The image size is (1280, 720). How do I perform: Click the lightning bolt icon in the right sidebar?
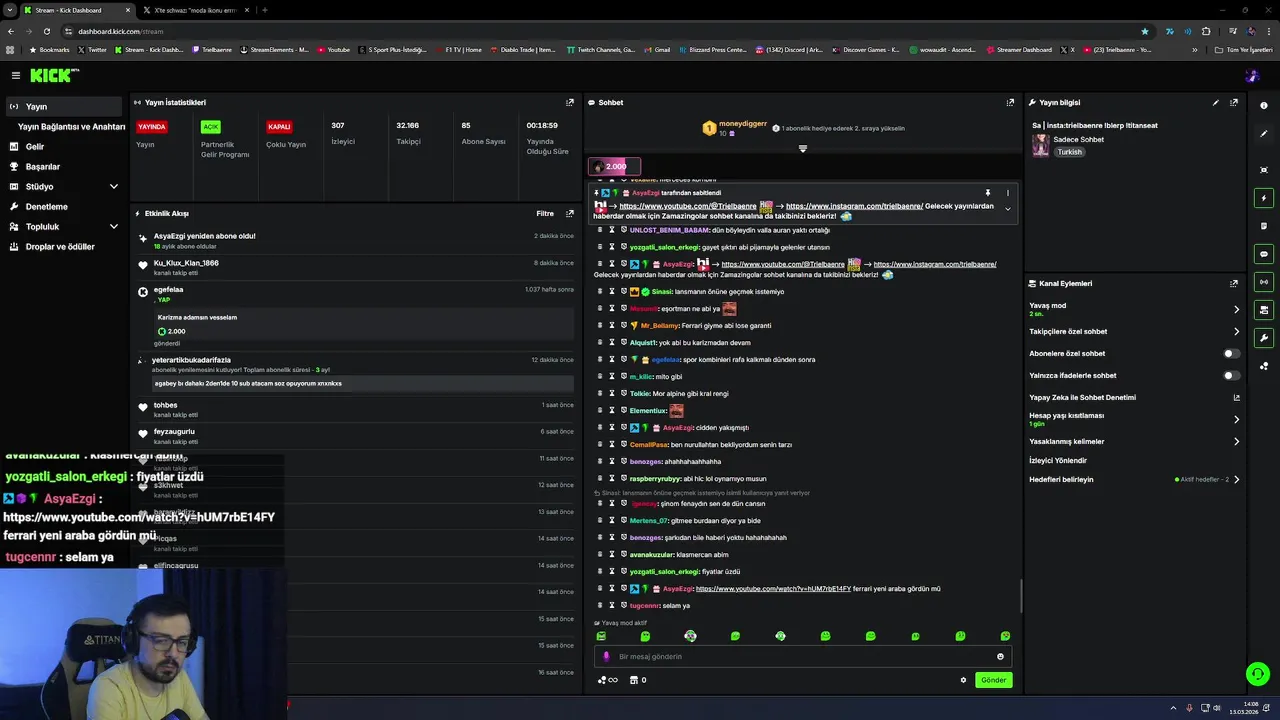pyautogui.click(x=1264, y=198)
